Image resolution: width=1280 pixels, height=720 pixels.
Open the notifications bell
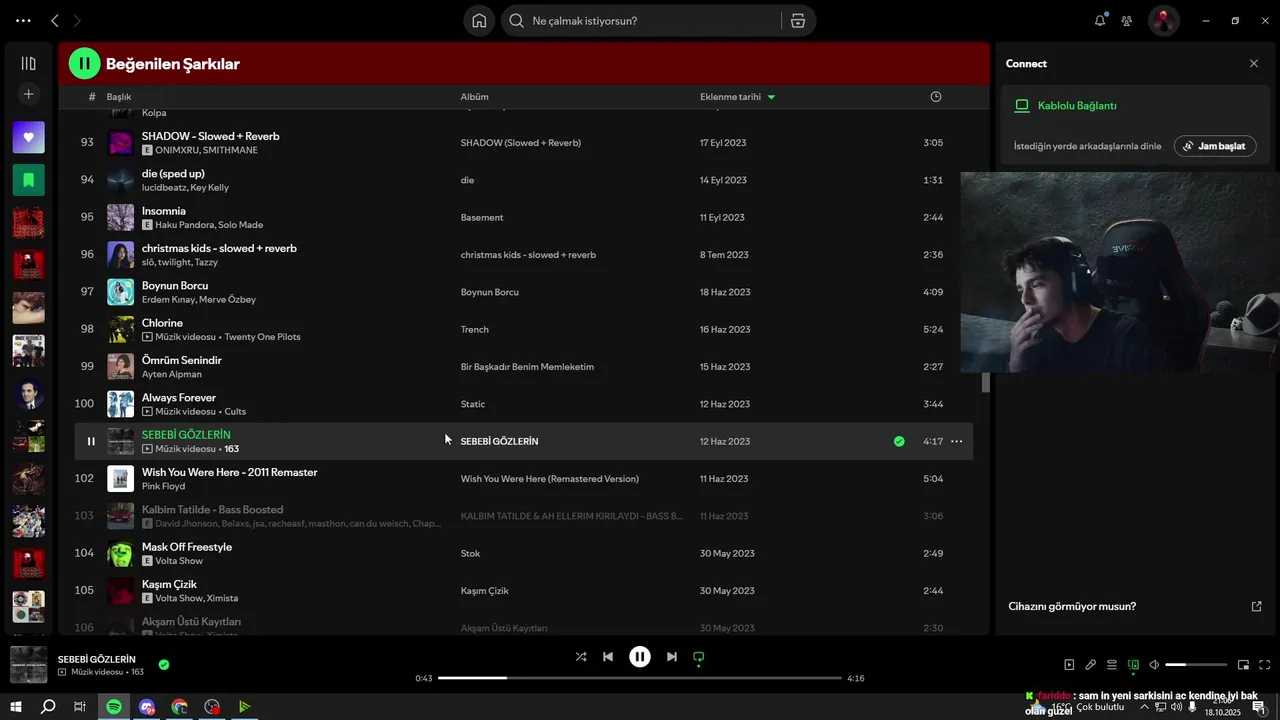[x=1100, y=20]
